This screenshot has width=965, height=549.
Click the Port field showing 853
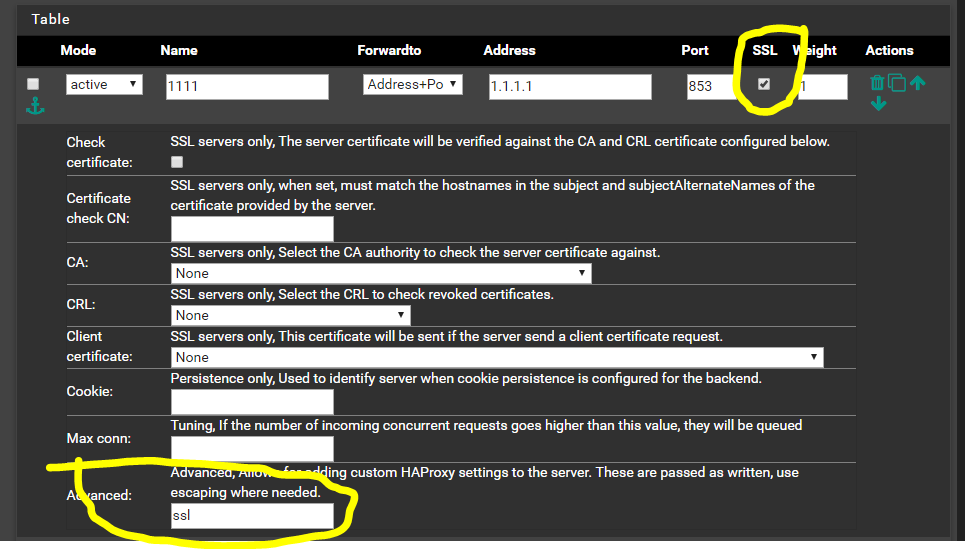[712, 87]
